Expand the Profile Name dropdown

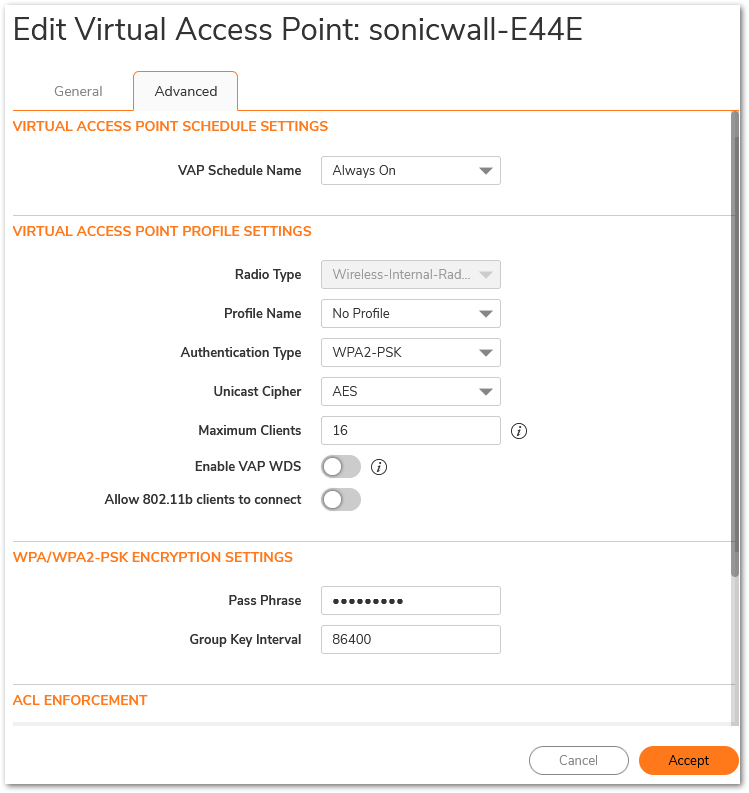[x=411, y=314]
